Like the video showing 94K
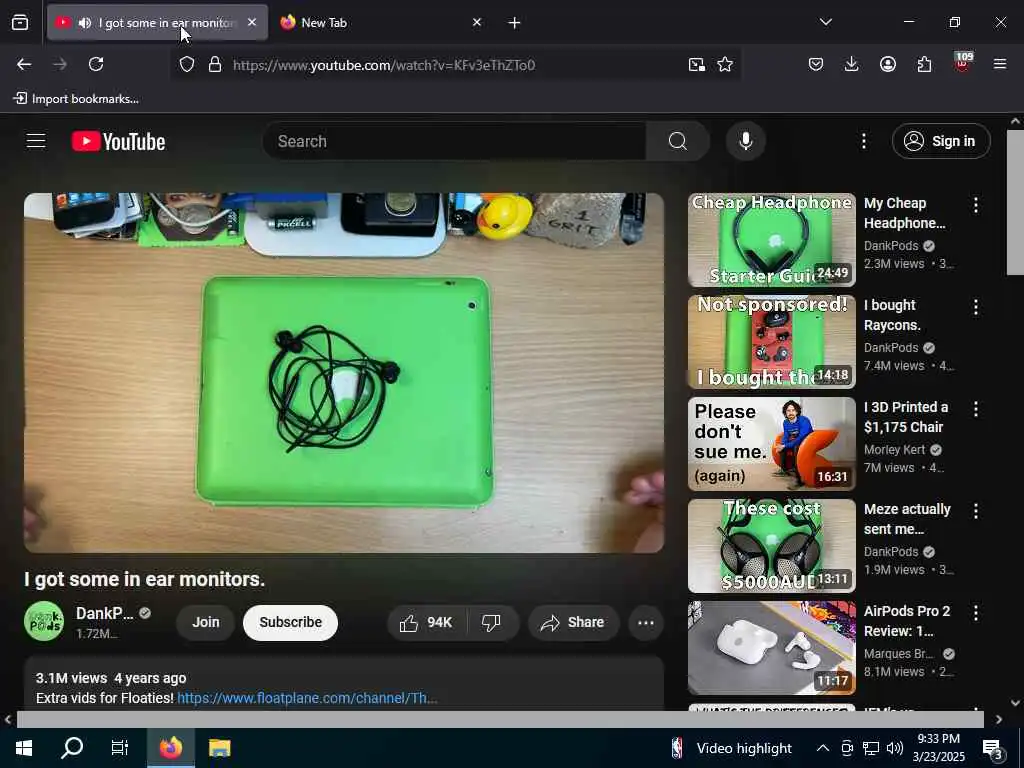 click(x=427, y=623)
